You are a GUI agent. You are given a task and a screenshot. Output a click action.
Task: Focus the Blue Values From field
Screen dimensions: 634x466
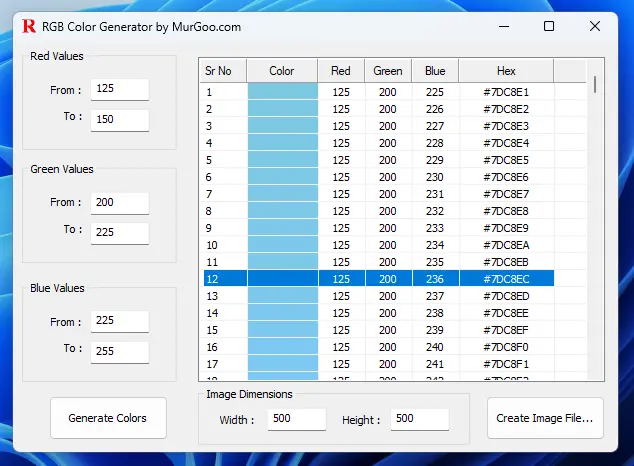click(120, 321)
